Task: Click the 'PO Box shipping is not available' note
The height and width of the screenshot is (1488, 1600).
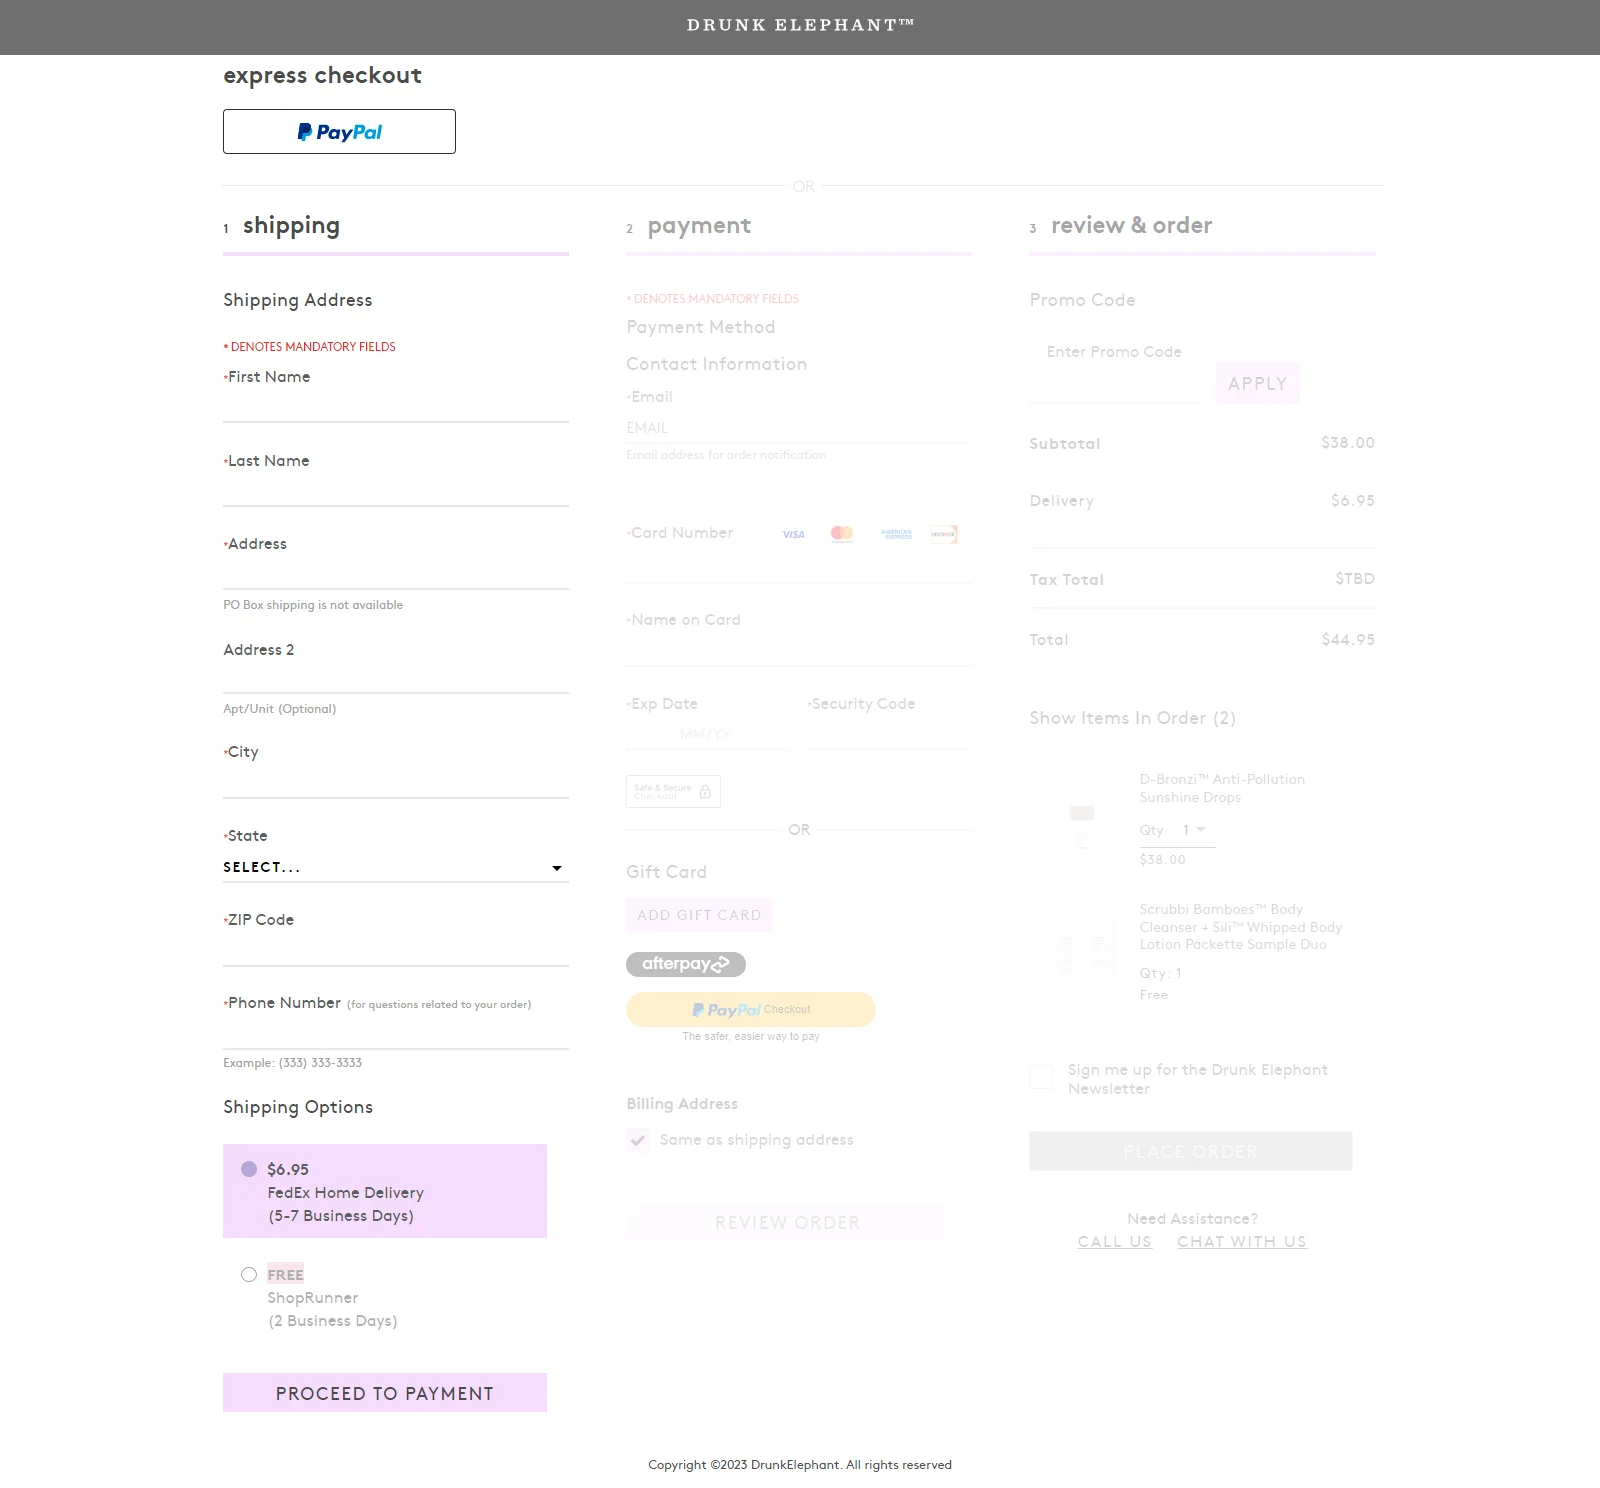Action: [313, 605]
